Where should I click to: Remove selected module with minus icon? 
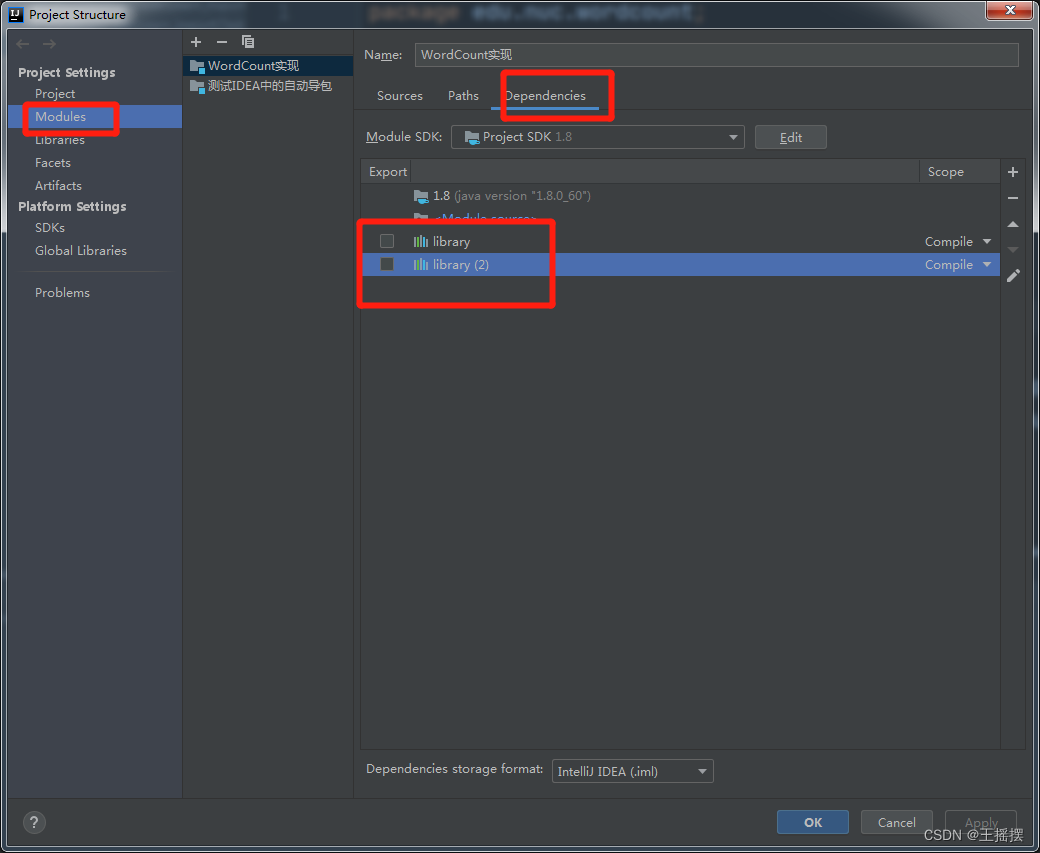click(x=222, y=42)
